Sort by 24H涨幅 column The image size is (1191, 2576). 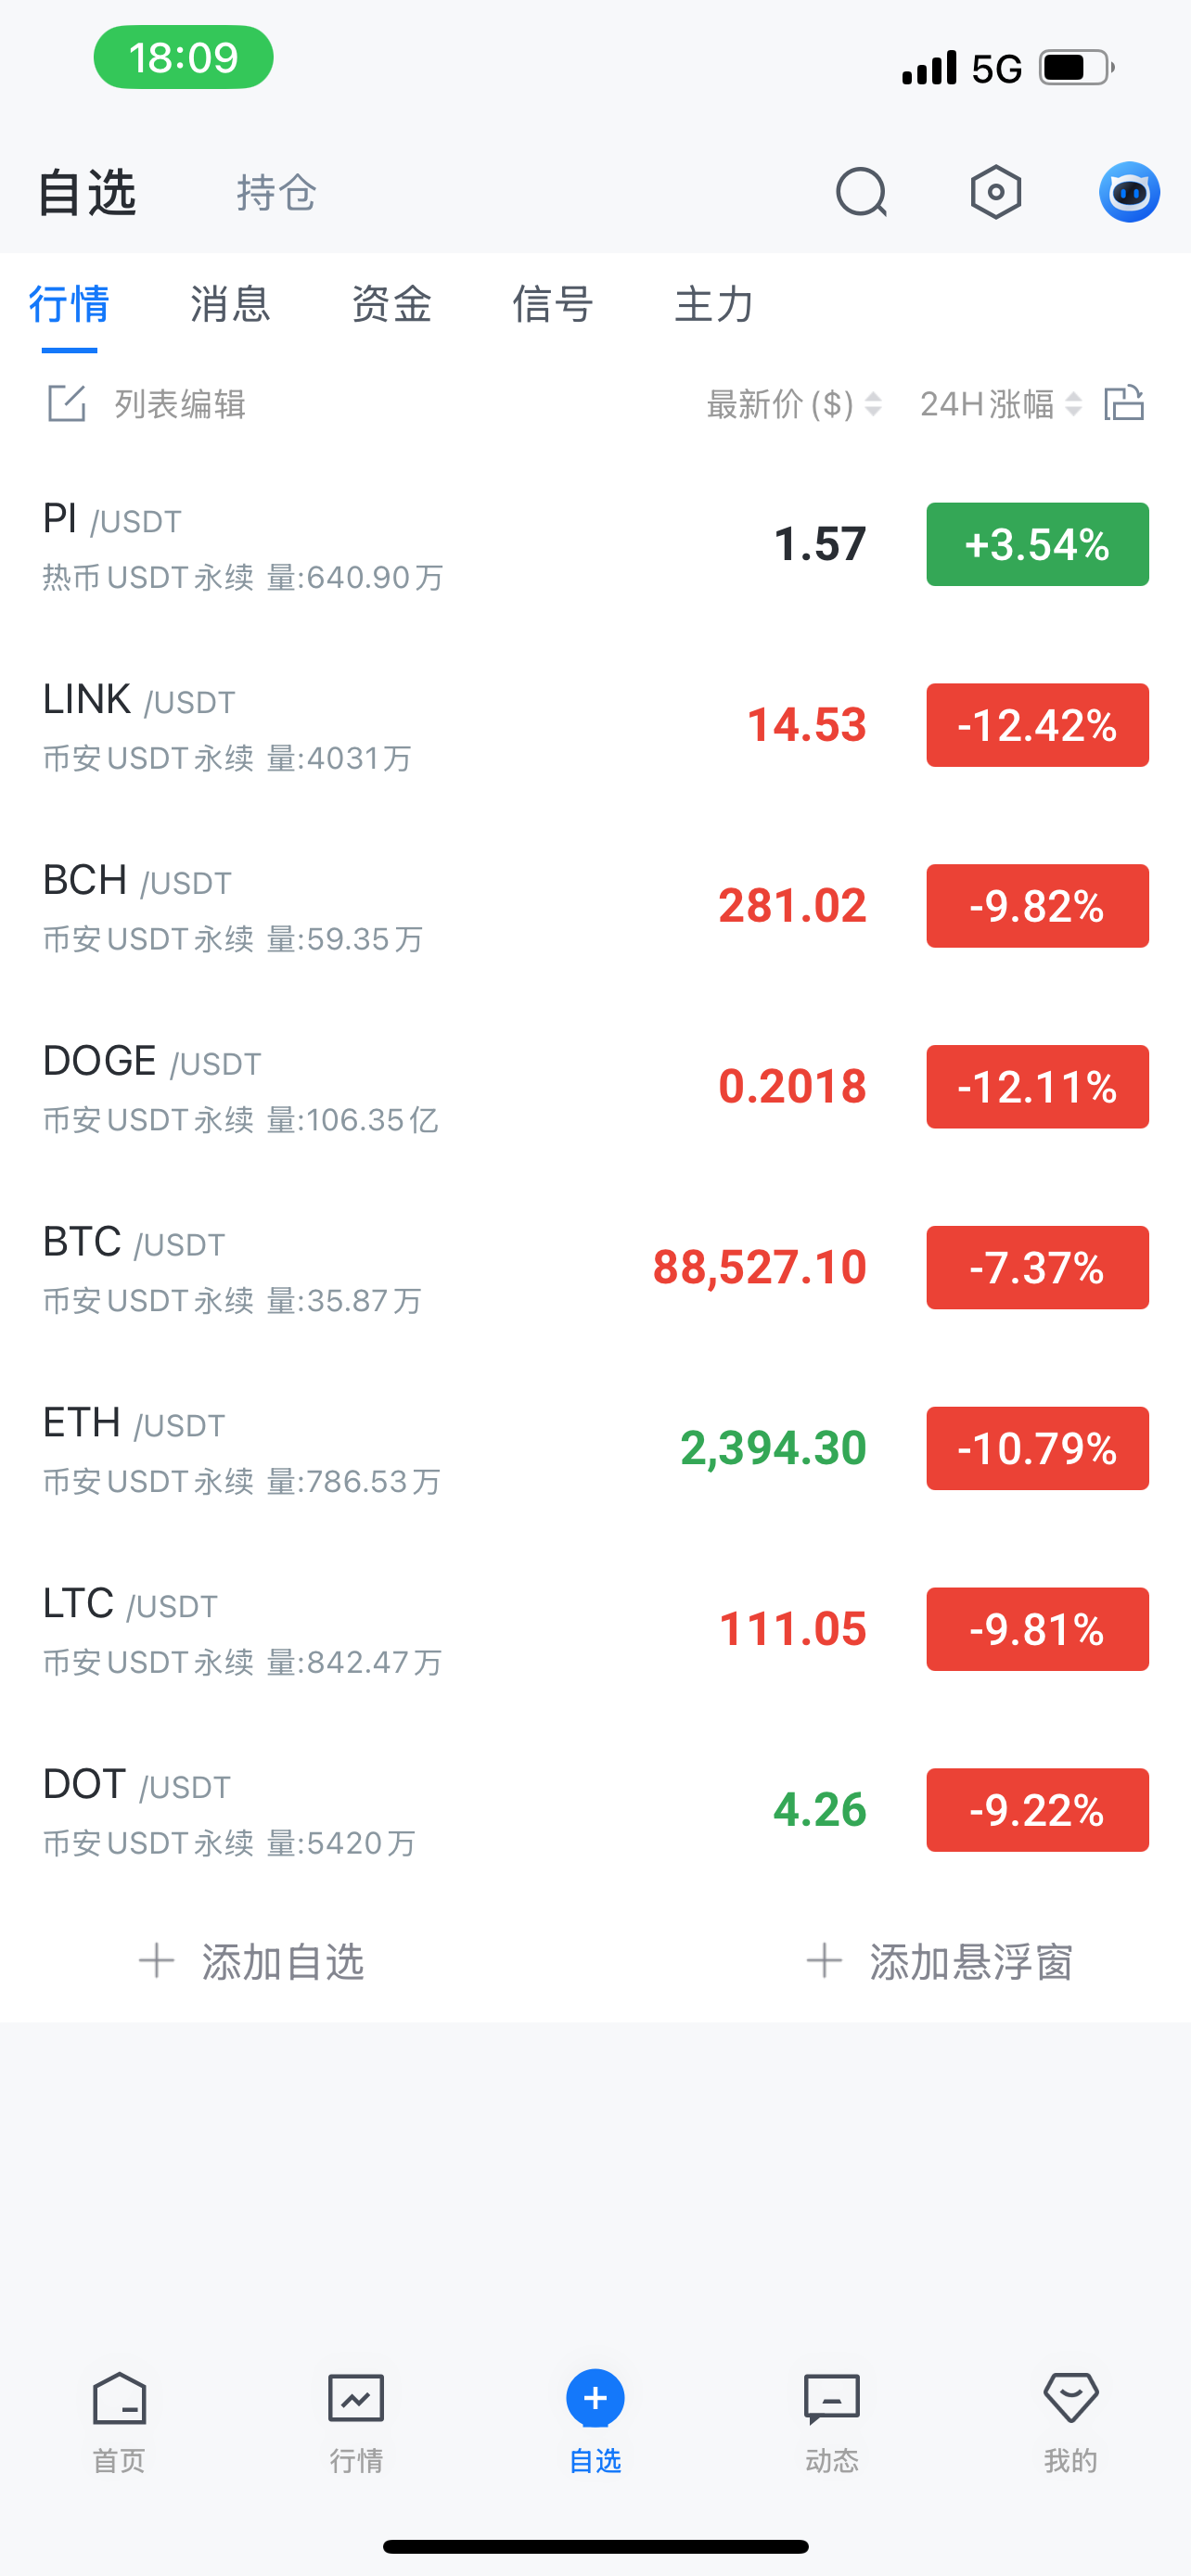tap(1000, 404)
